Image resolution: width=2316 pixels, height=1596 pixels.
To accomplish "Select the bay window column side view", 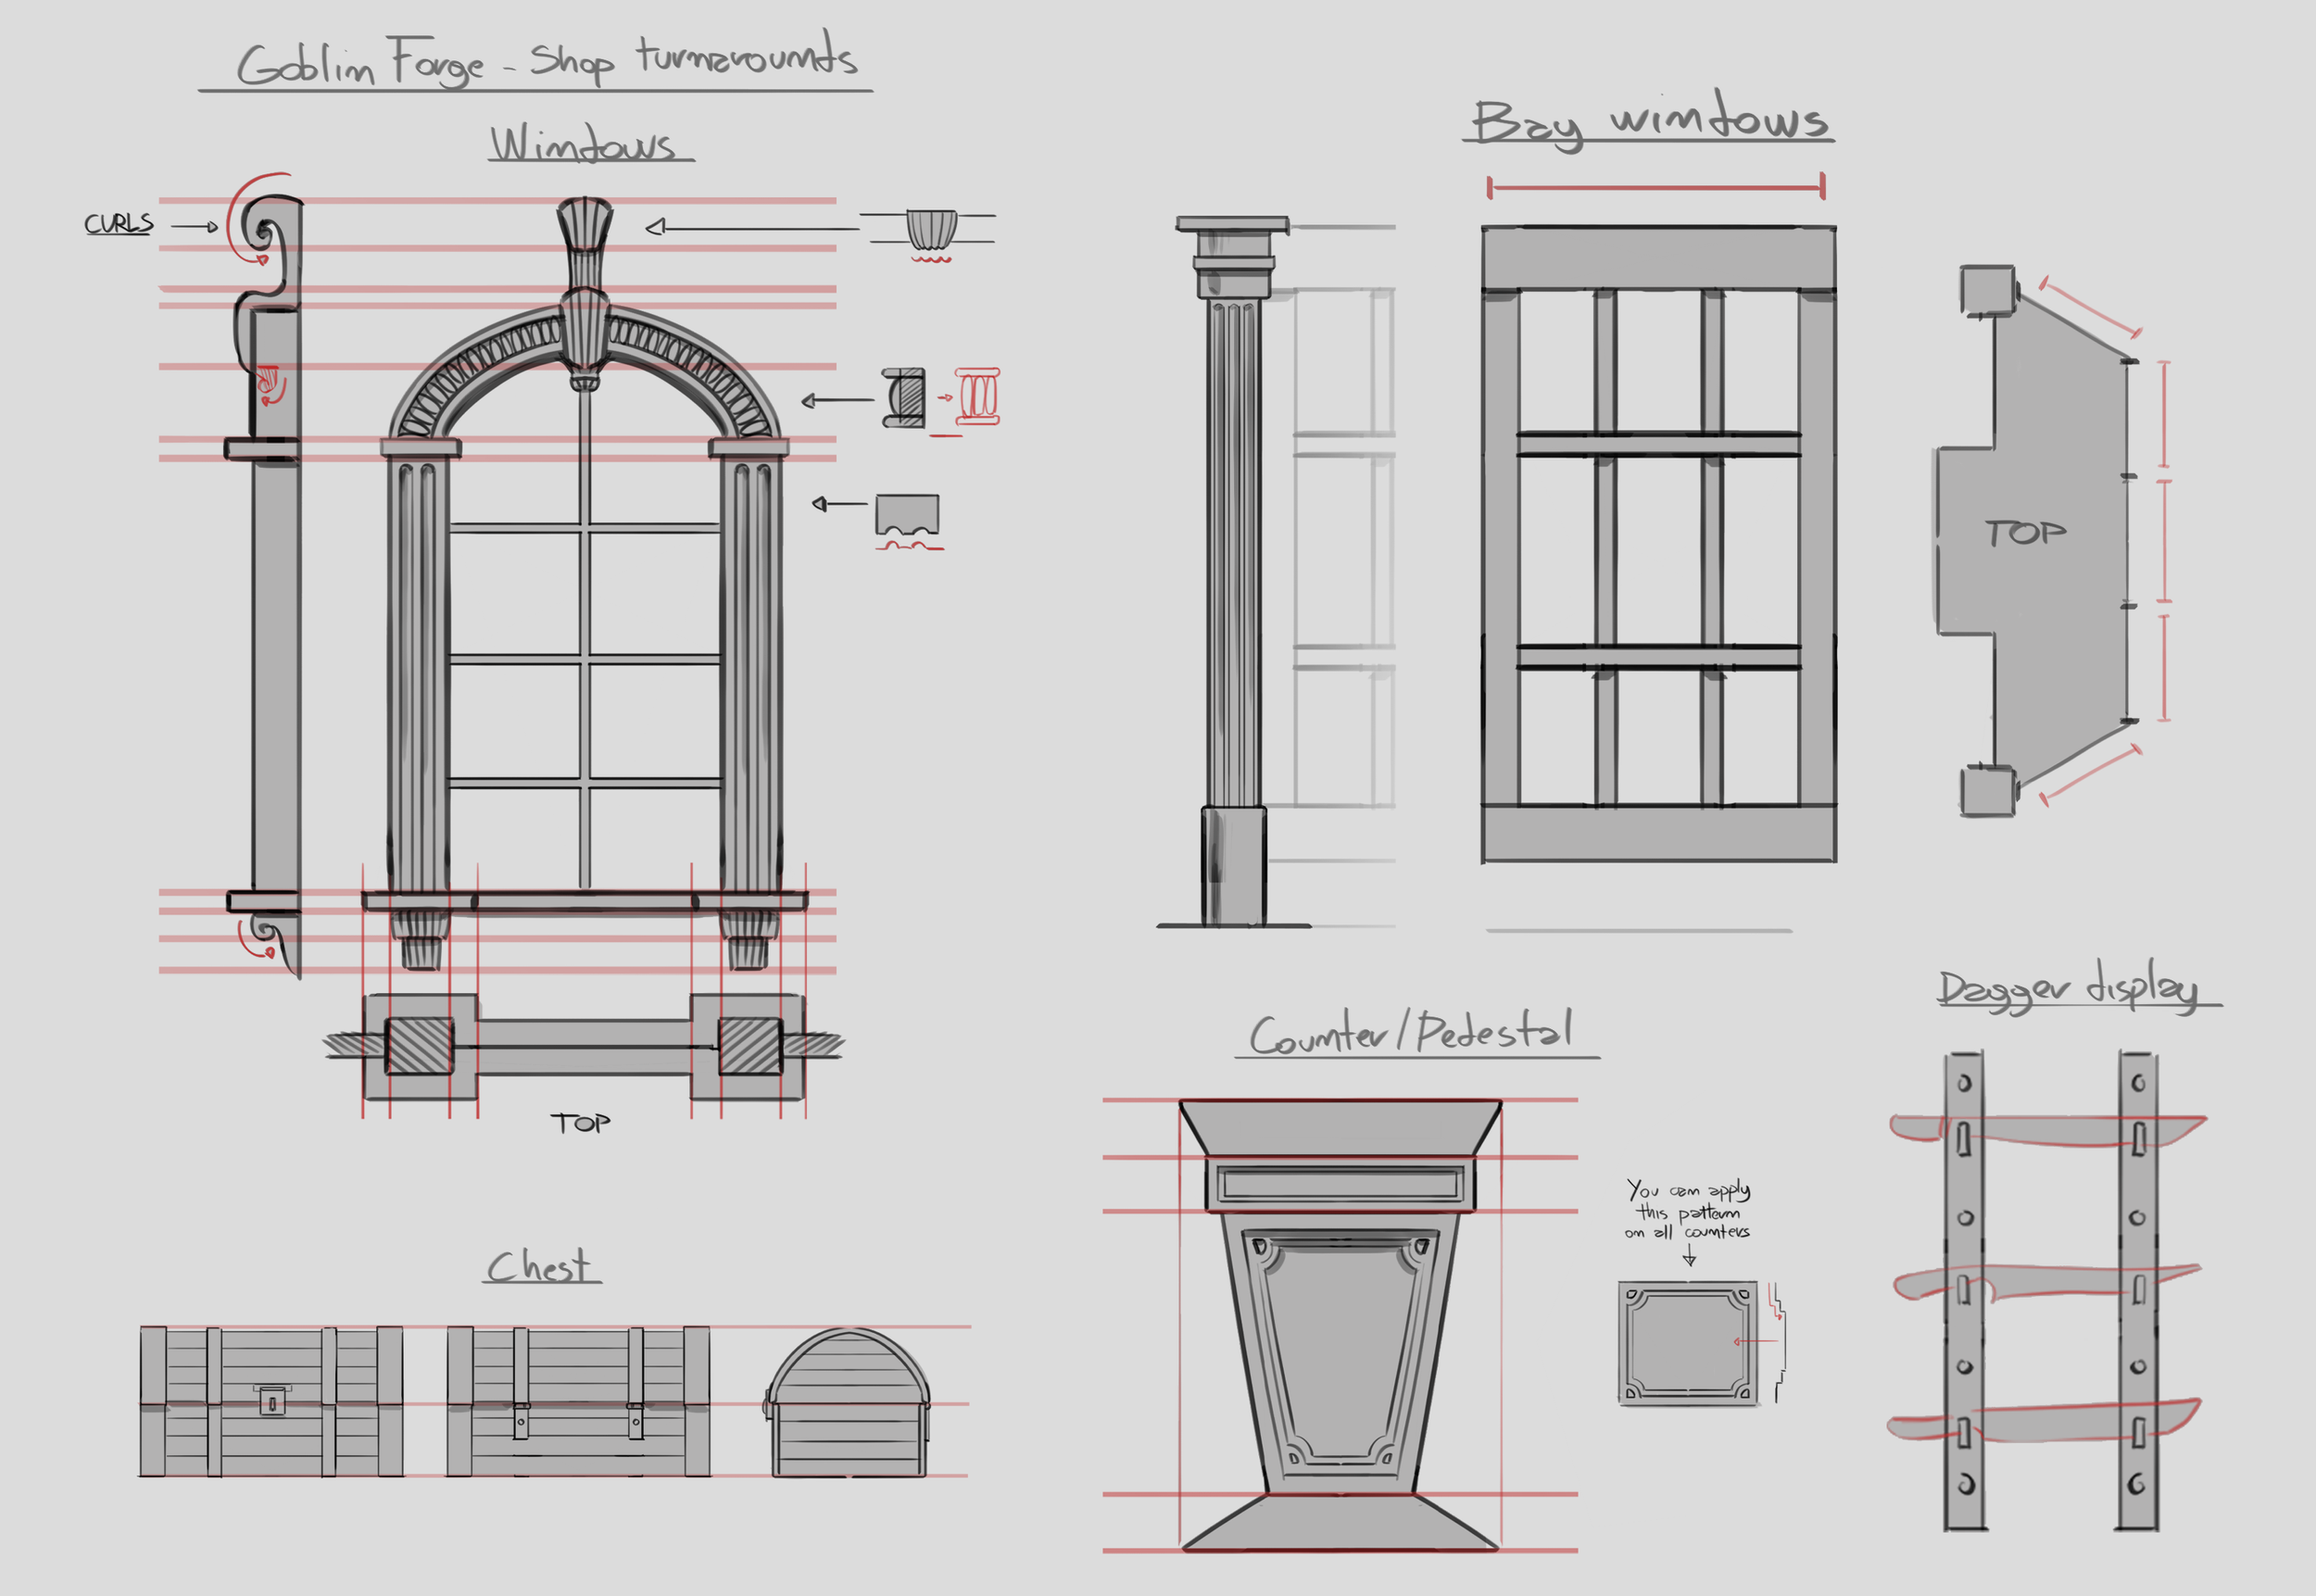I will (1234, 572).
